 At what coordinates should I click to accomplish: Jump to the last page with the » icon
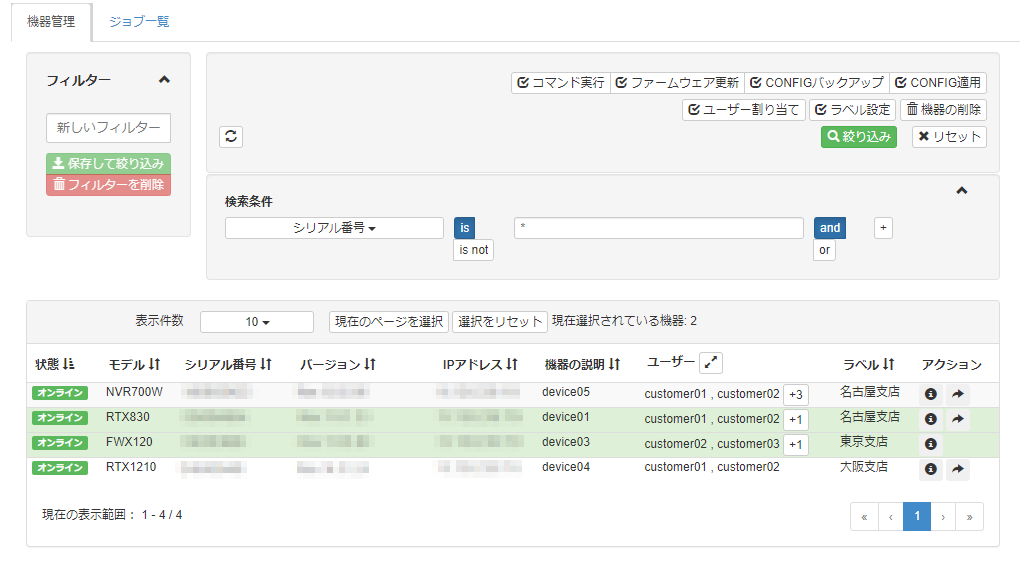tap(968, 516)
